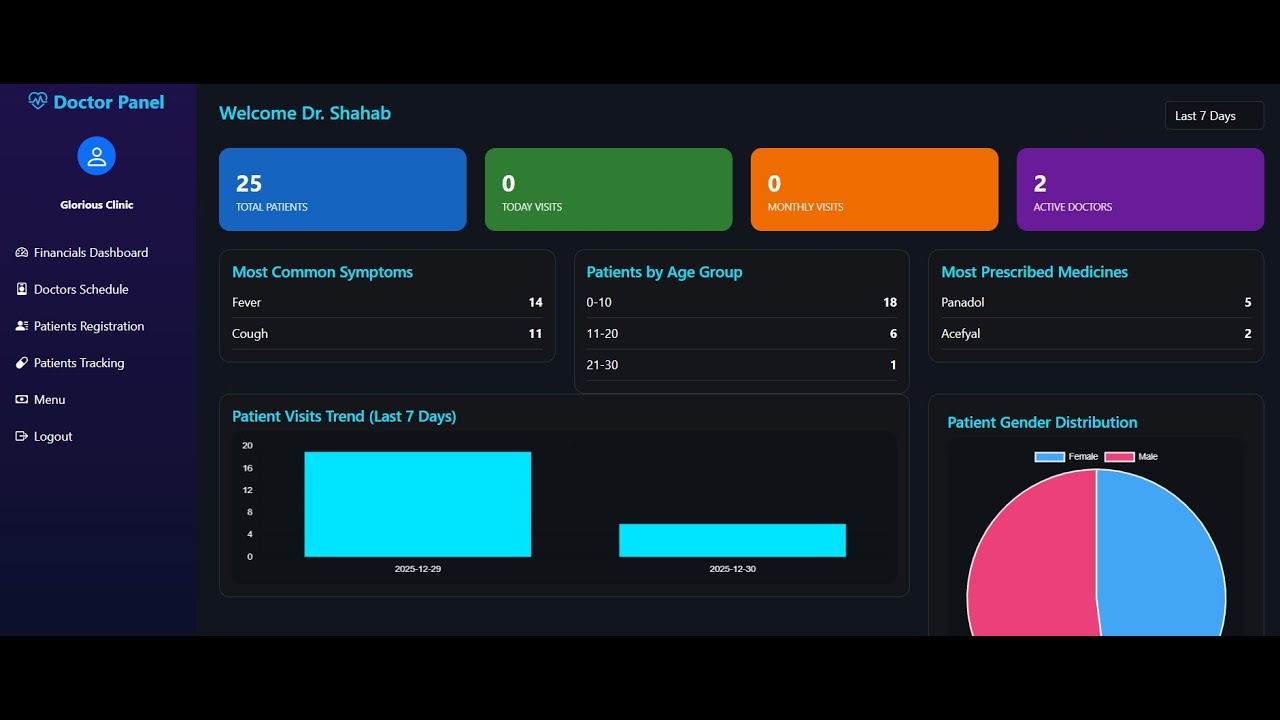Viewport: 1280px width, 720px height.
Task: Click the Patient Gender Distribution heading
Action: (1042, 422)
